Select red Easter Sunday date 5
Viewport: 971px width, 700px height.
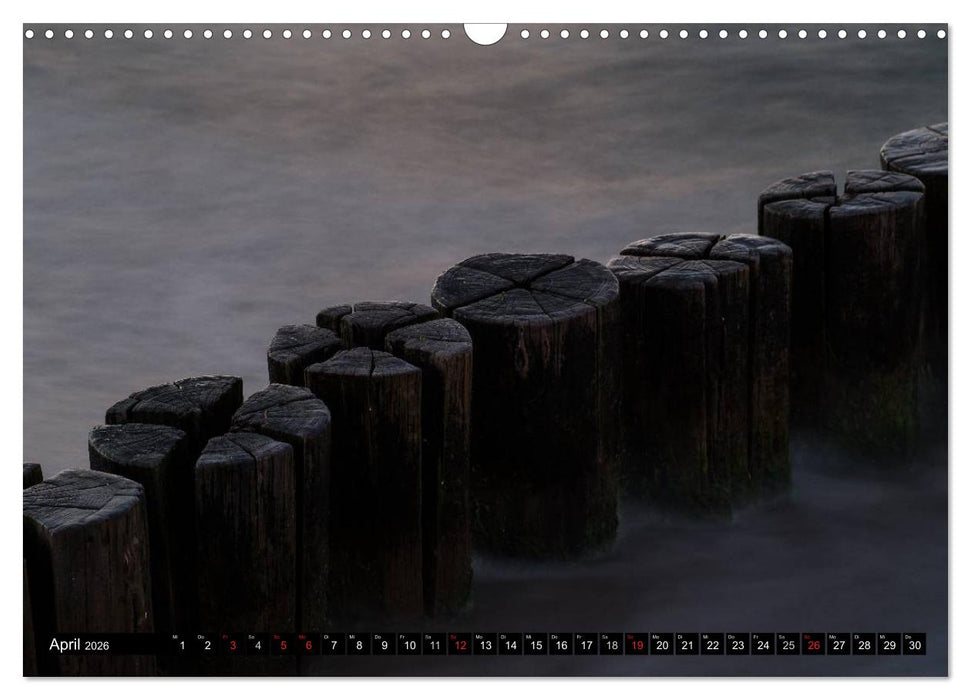[285, 643]
